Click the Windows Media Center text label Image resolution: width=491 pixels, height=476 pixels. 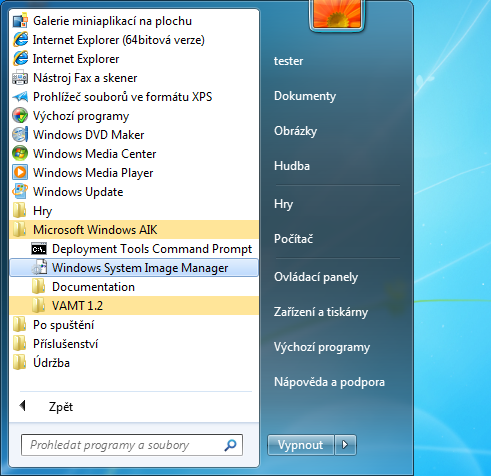point(94,154)
